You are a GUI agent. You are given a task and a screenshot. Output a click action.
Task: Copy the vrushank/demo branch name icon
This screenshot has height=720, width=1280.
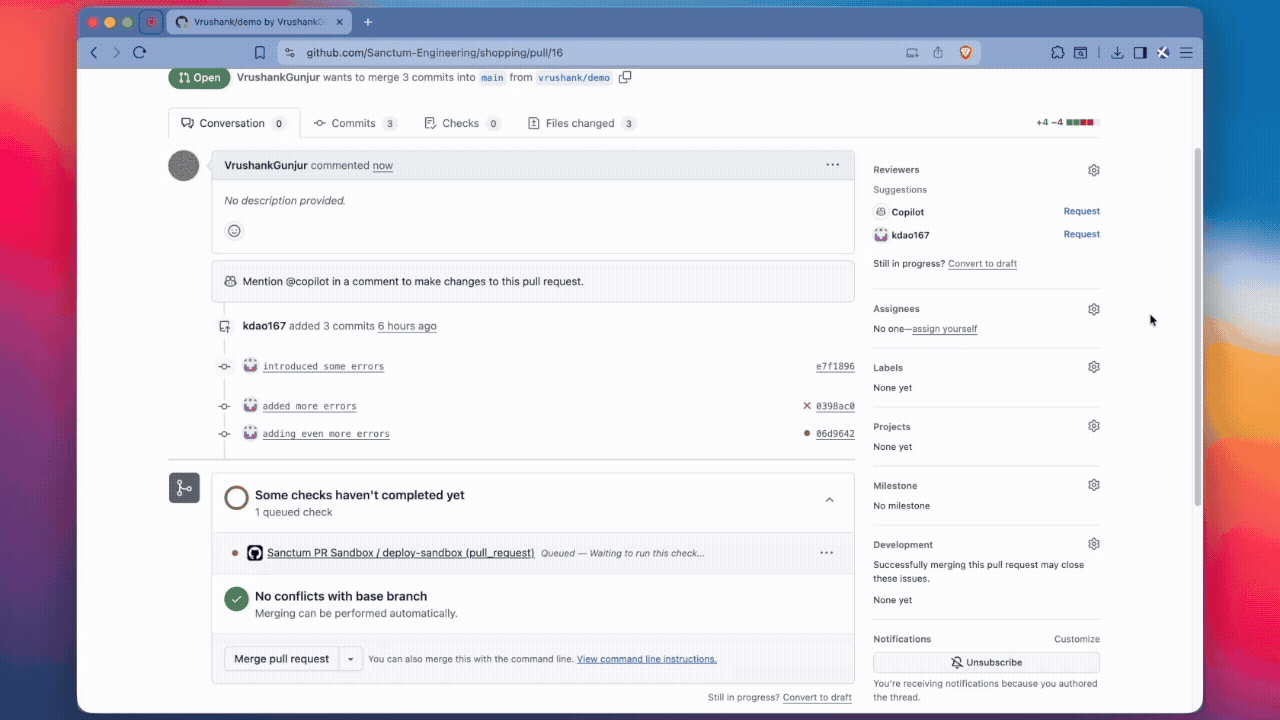[x=625, y=77]
